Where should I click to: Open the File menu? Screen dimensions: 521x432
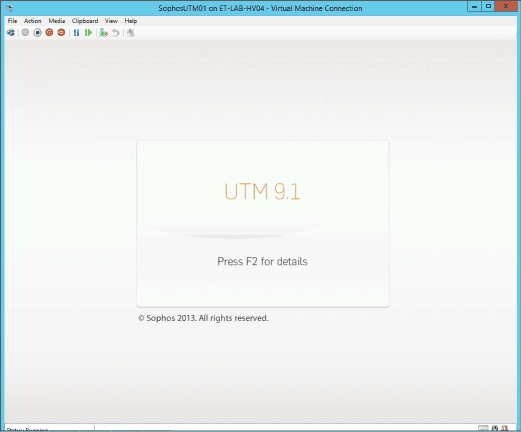pos(12,21)
